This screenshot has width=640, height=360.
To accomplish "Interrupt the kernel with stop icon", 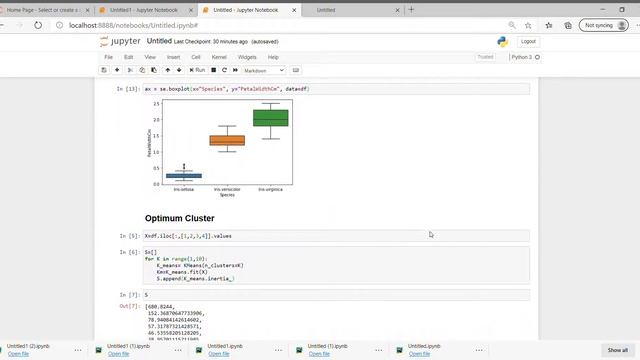I will [x=213, y=70].
